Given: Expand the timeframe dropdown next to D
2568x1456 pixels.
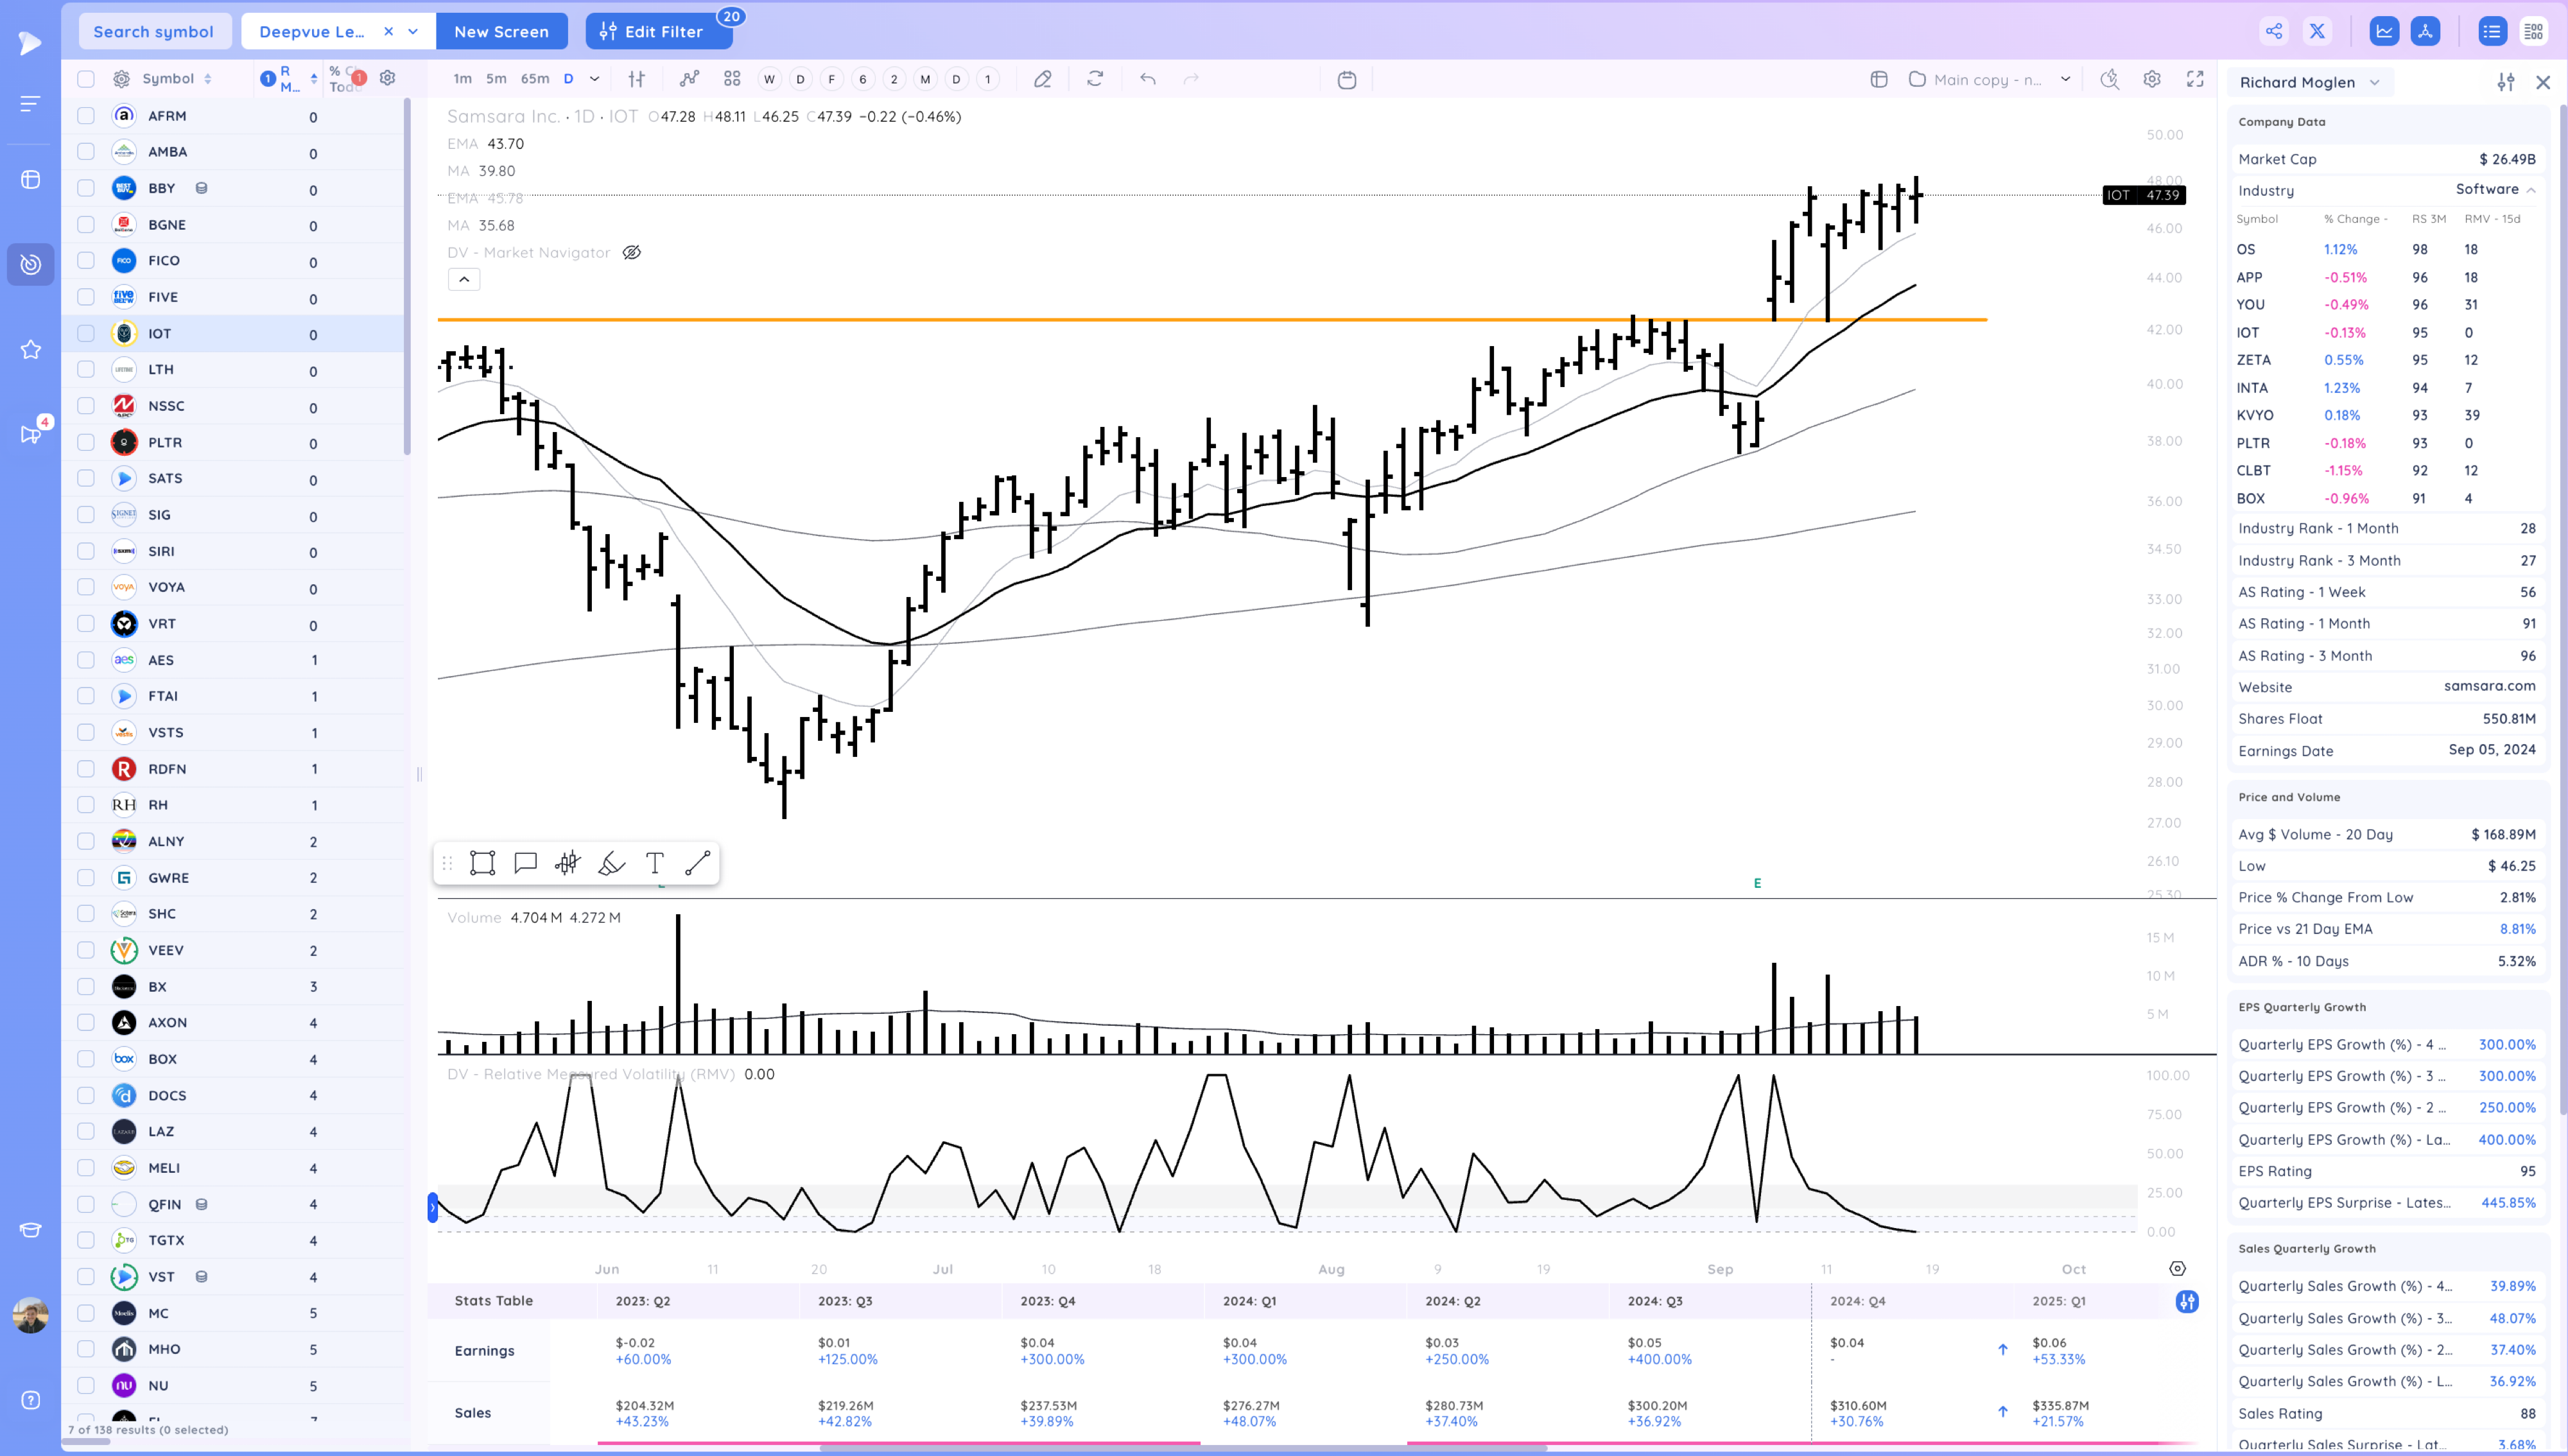Looking at the screenshot, I should point(594,79).
